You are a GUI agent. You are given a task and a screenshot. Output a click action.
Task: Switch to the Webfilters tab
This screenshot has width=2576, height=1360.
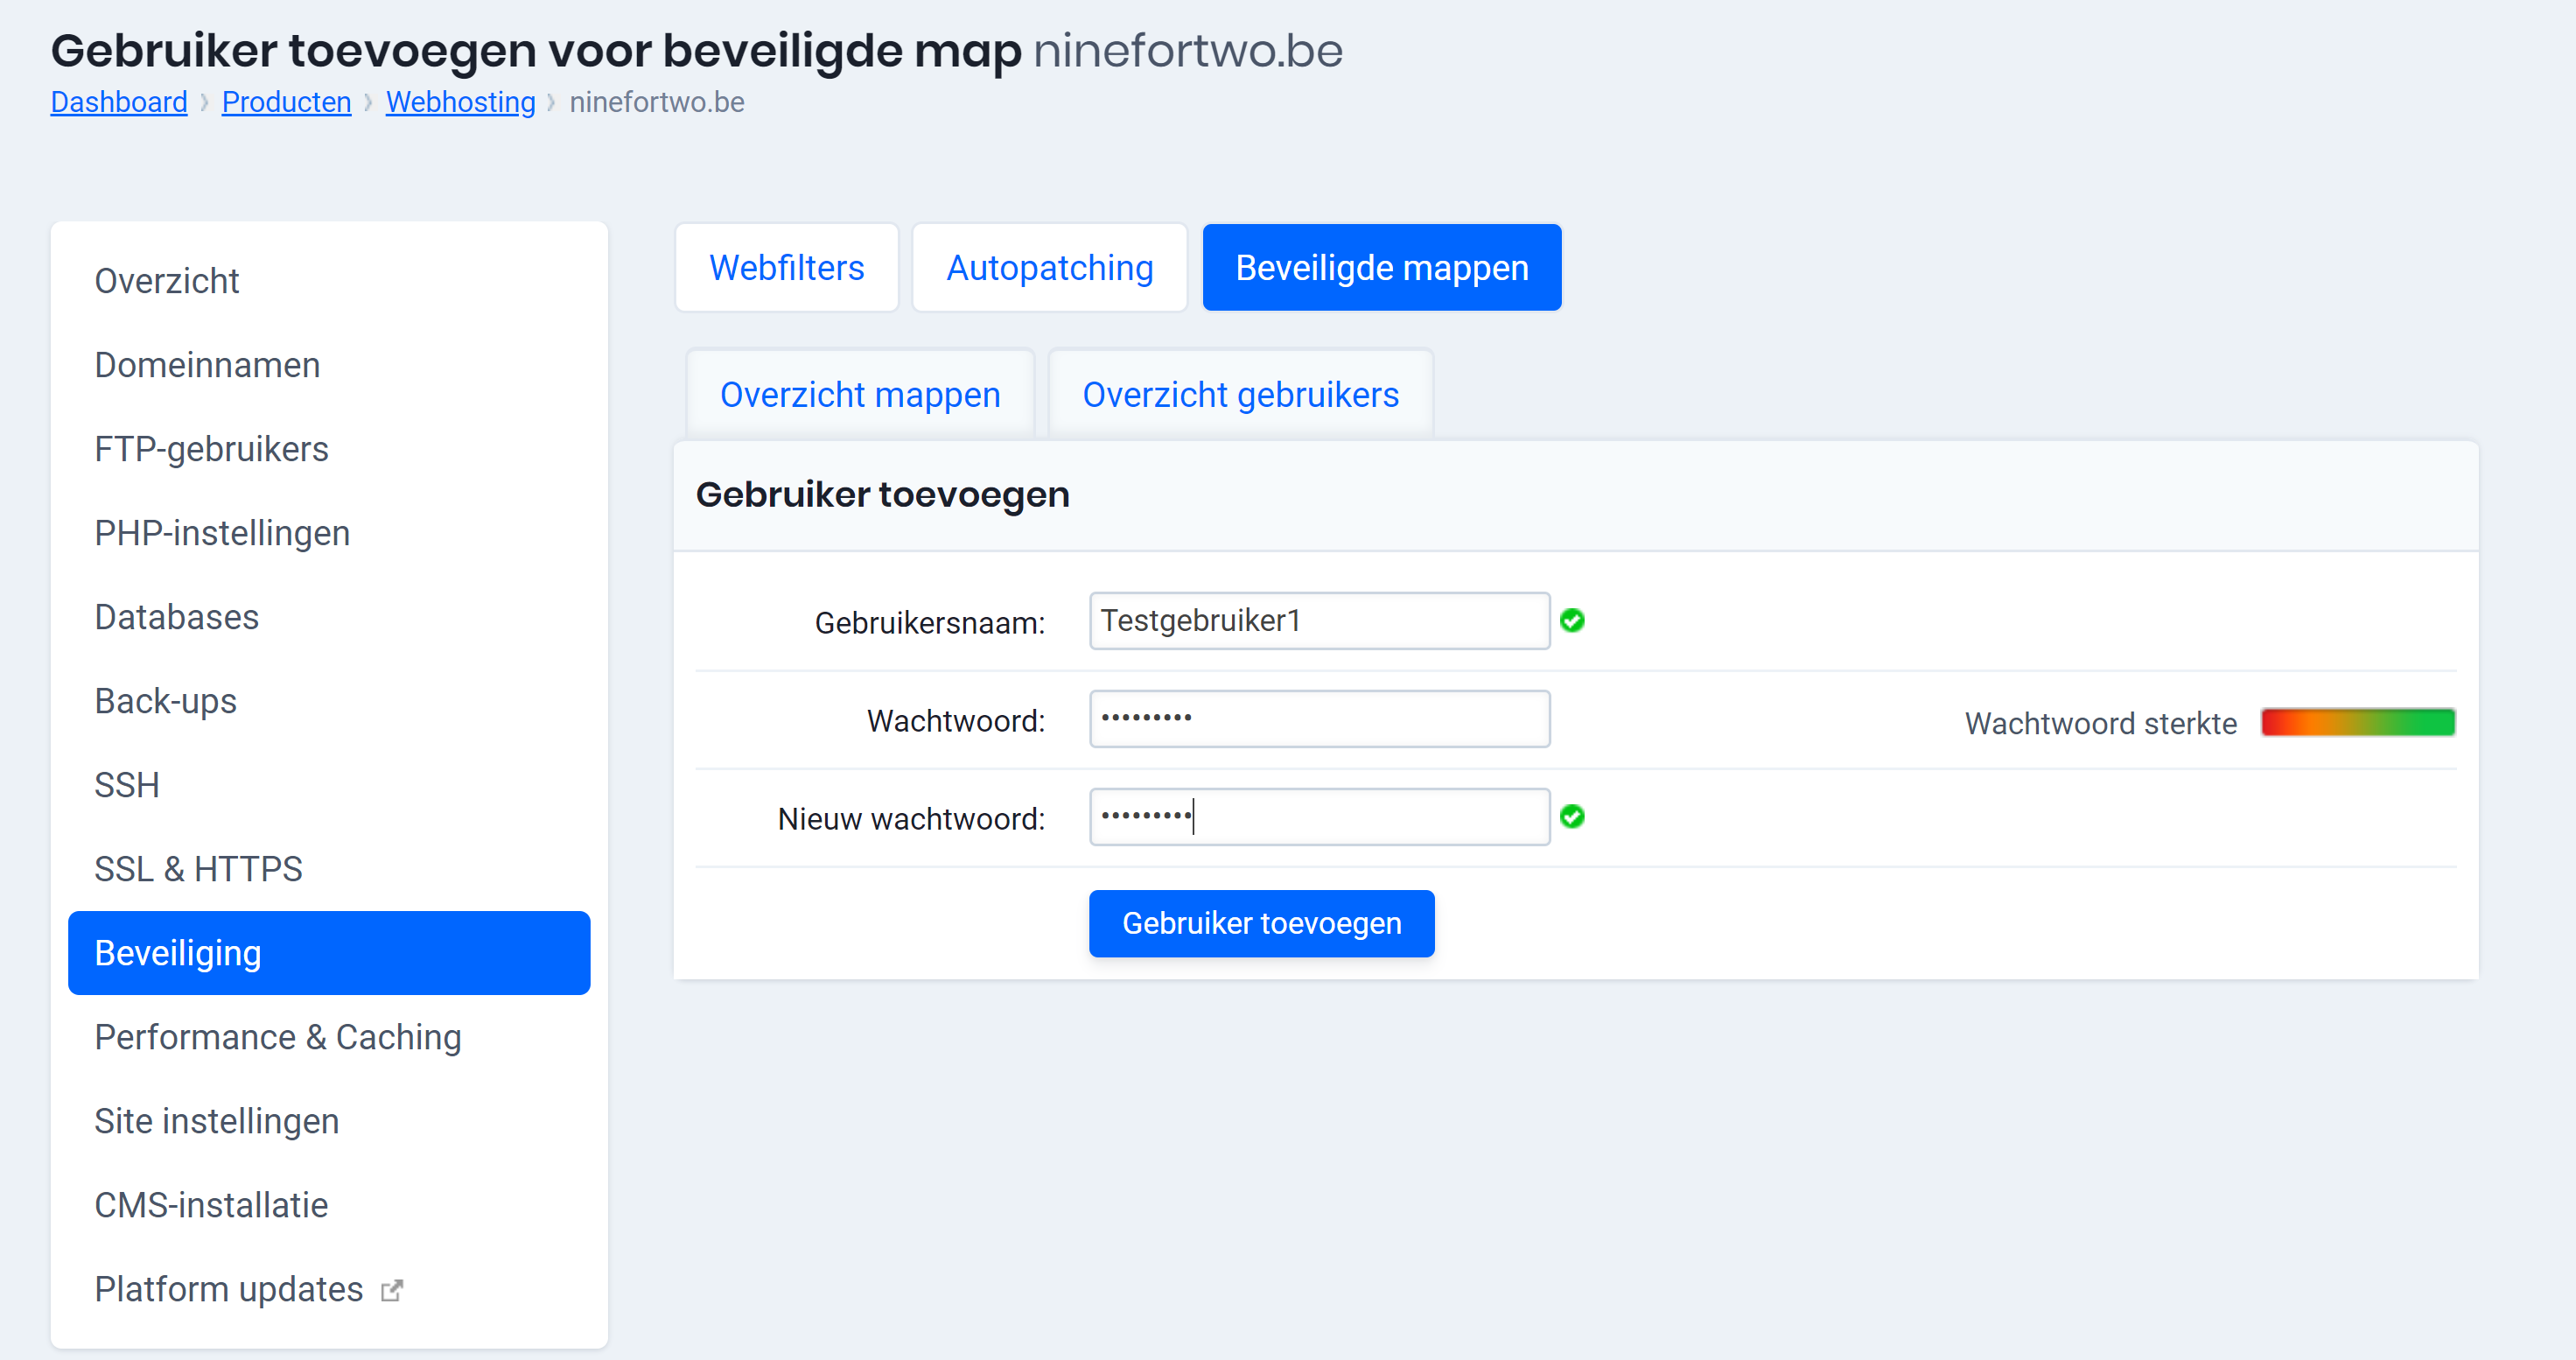click(786, 267)
